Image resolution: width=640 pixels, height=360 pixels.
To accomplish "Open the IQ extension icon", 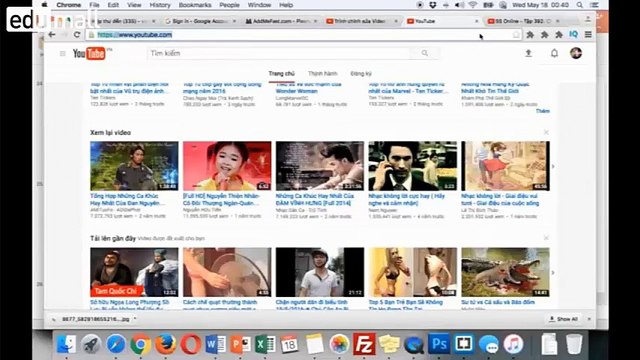I will click(x=573, y=35).
